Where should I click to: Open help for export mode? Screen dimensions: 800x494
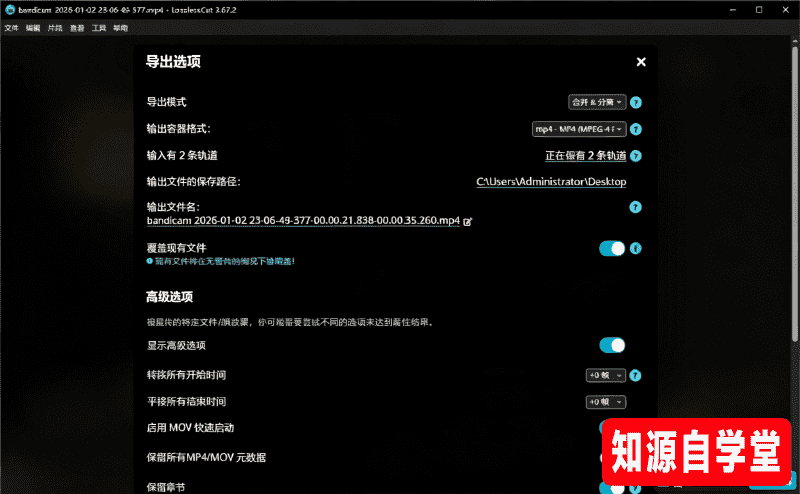(635, 103)
